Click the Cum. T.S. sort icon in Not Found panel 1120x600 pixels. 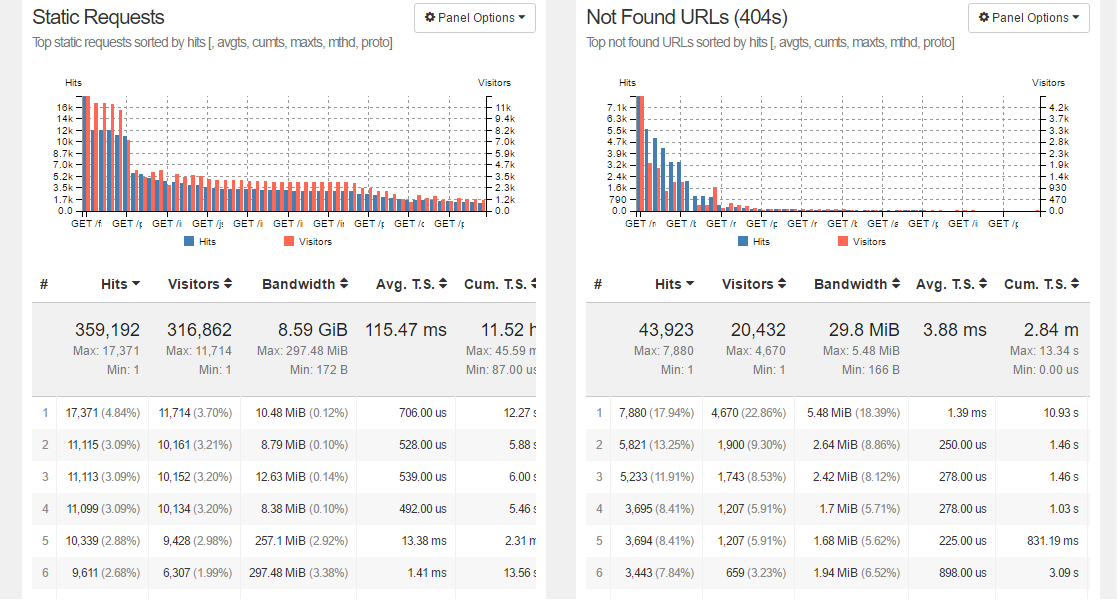1075,283
